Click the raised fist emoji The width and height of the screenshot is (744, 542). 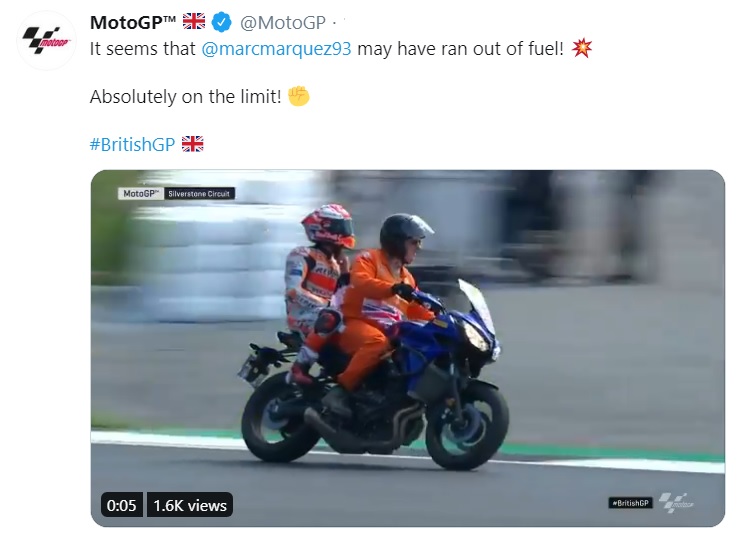[x=298, y=96]
